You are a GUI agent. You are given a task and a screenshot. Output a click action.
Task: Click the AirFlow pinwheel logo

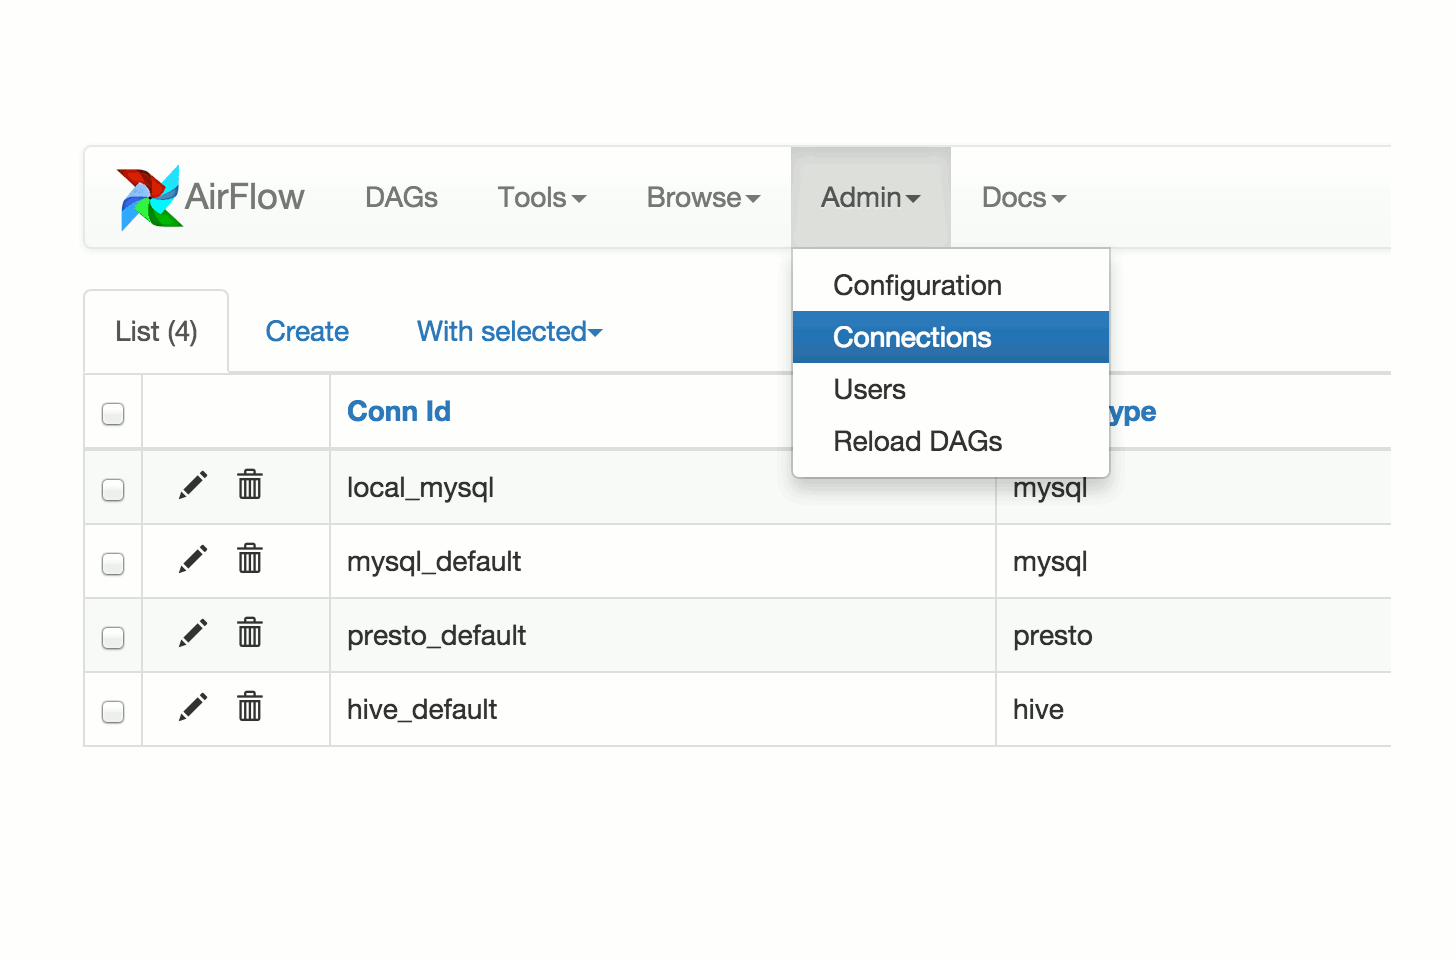click(147, 197)
